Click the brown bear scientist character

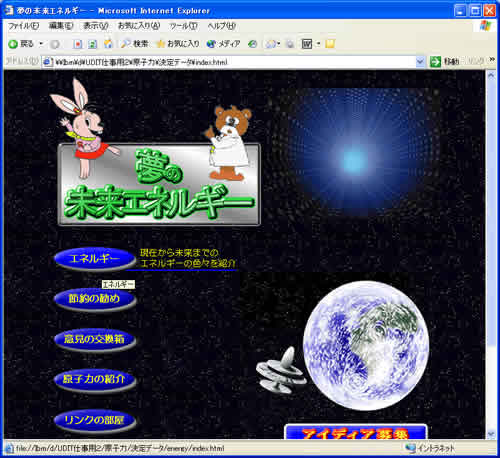point(229,143)
